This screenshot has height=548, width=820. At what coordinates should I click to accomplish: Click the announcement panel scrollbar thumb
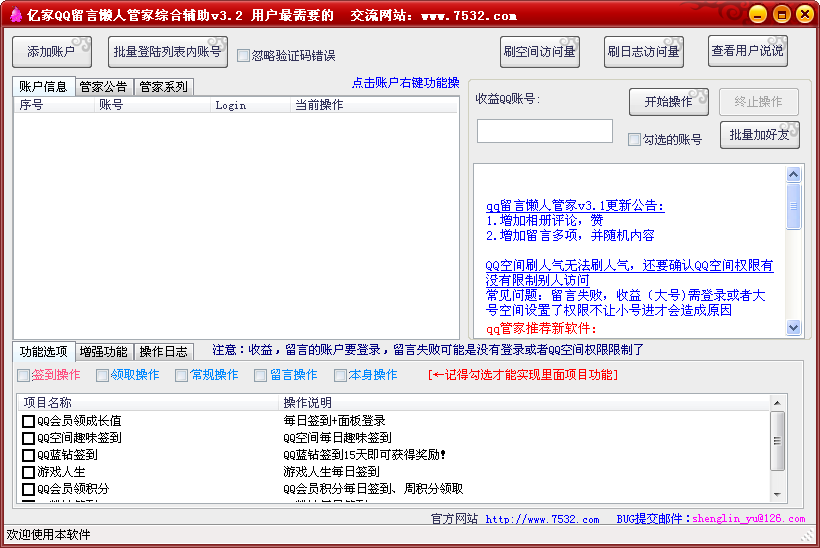tap(793, 206)
